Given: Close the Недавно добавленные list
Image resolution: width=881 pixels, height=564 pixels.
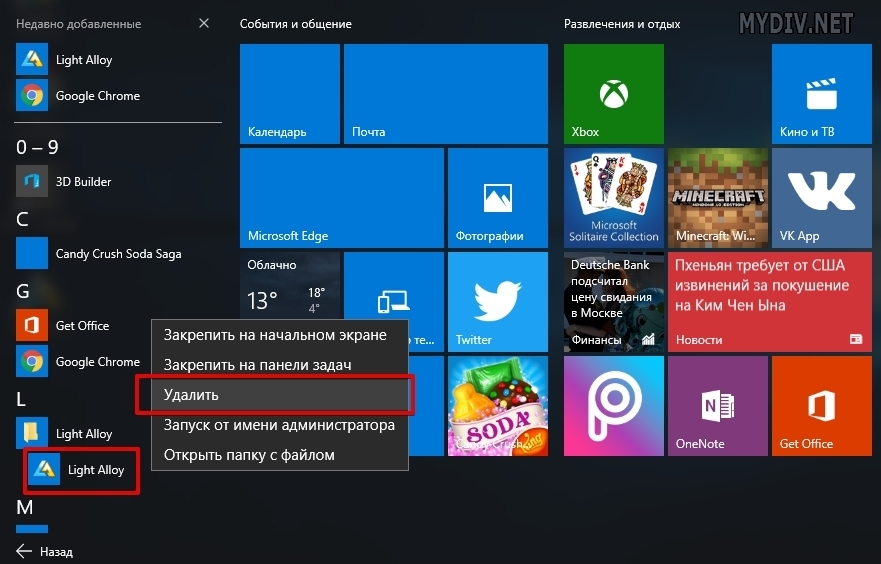Looking at the screenshot, I should tap(204, 23).
